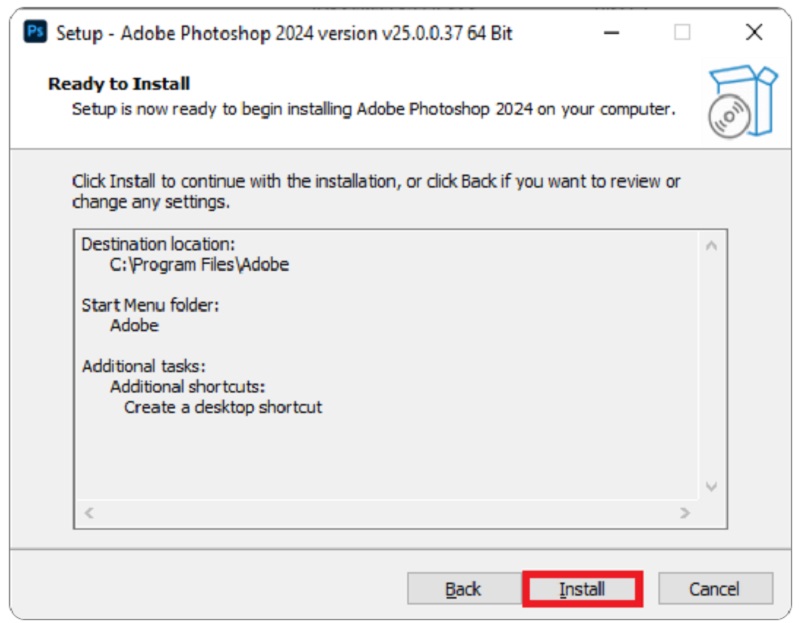Click the 'Start Menu folder:' line
This screenshot has width=800, height=623.
click(x=150, y=305)
